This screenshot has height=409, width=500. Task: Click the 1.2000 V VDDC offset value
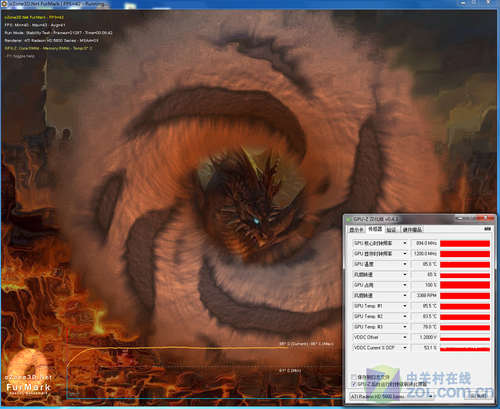click(424, 337)
